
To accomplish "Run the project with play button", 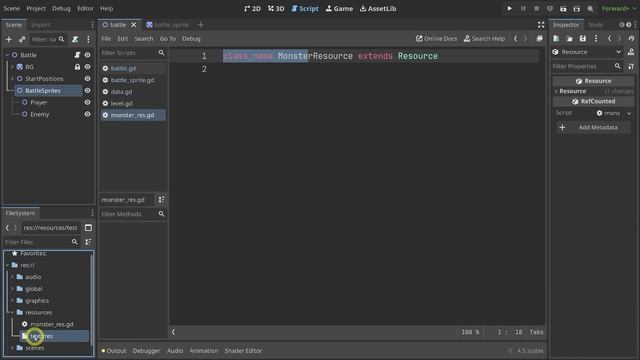I will coord(509,9).
